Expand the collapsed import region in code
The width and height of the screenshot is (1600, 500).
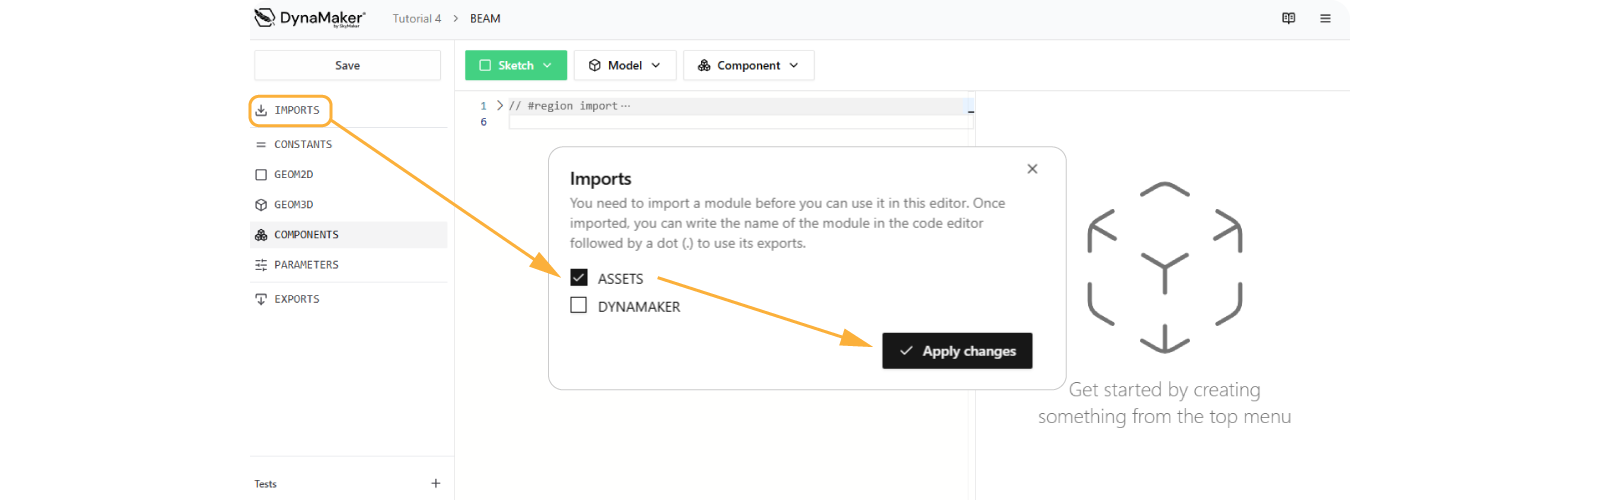click(x=500, y=105)
